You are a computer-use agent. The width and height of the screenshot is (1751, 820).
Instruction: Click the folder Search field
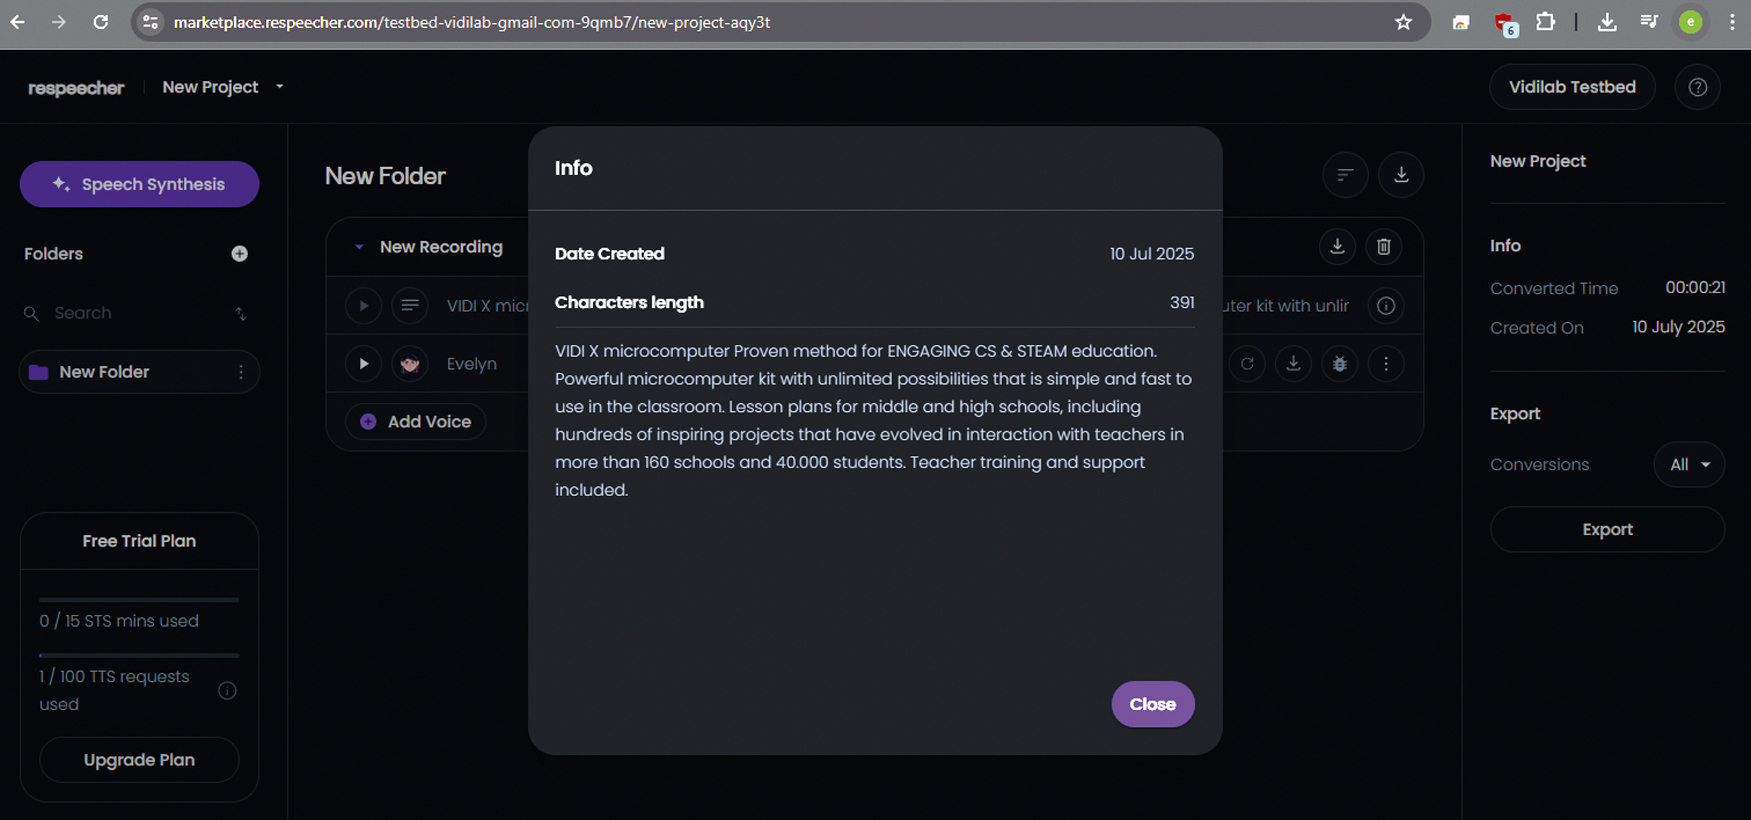[x=130, y=313]
